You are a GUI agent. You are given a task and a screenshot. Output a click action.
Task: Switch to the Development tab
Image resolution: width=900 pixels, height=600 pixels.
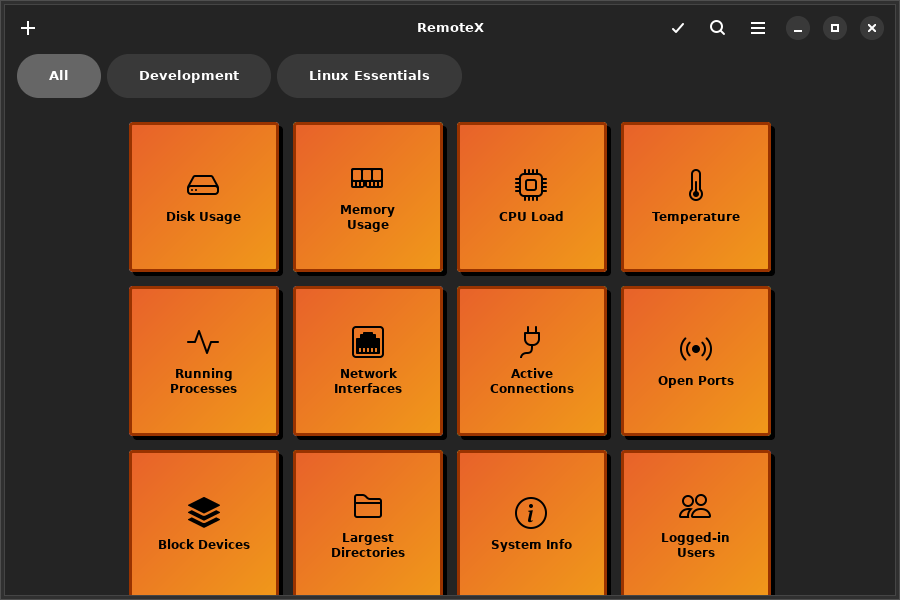pyautogui.click(x=189, y=76)
